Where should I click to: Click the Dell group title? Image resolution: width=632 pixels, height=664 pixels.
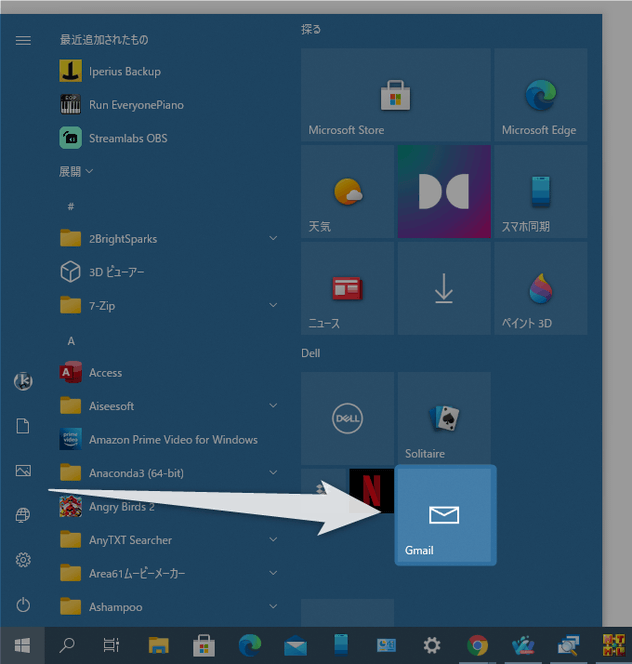(310, 353)
